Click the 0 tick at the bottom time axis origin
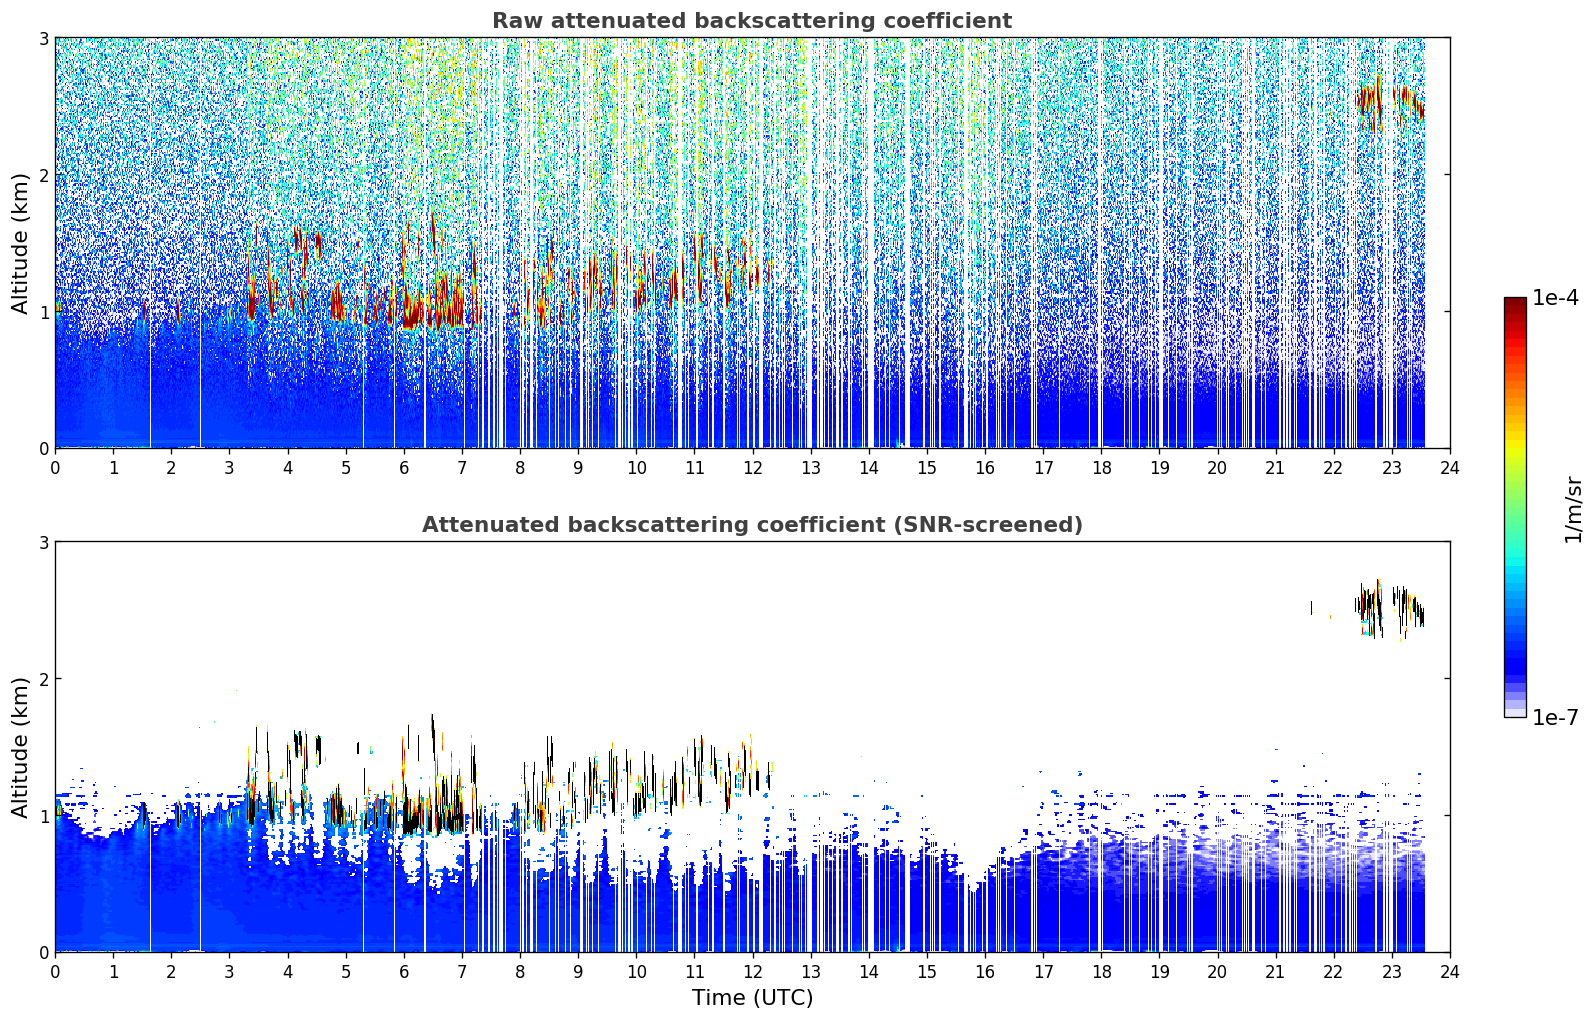Image resolution: width=1595 pixels, height=1020 pixels. click(x=55, y=972)
